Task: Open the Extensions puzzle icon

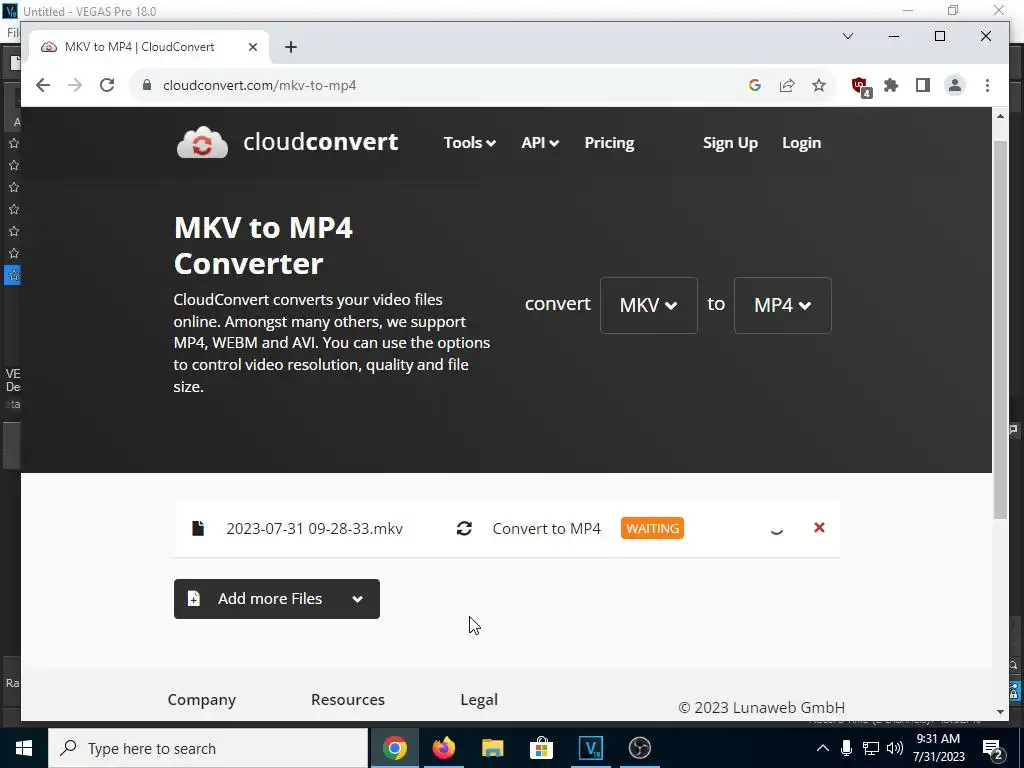Action: [x=891, y=85]
